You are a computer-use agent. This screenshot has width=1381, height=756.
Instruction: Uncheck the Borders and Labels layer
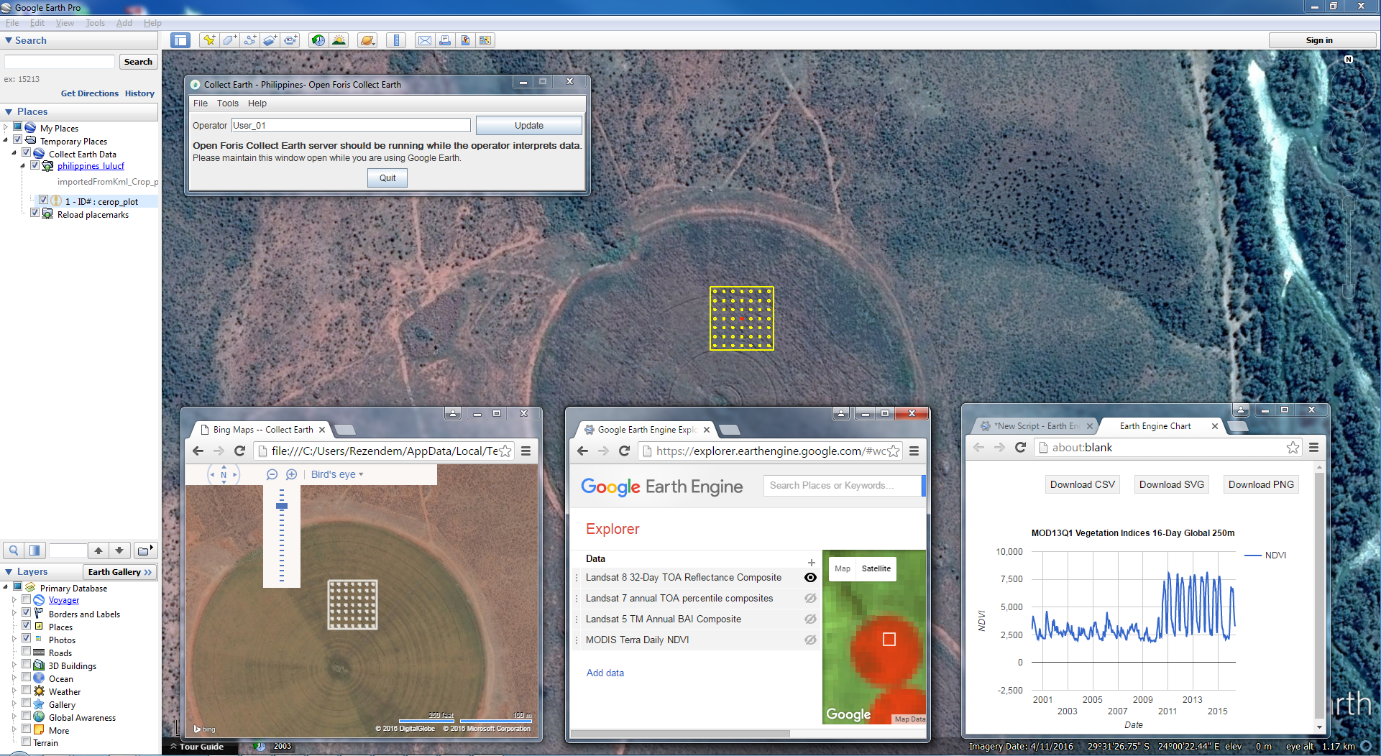tap(26, 614)
